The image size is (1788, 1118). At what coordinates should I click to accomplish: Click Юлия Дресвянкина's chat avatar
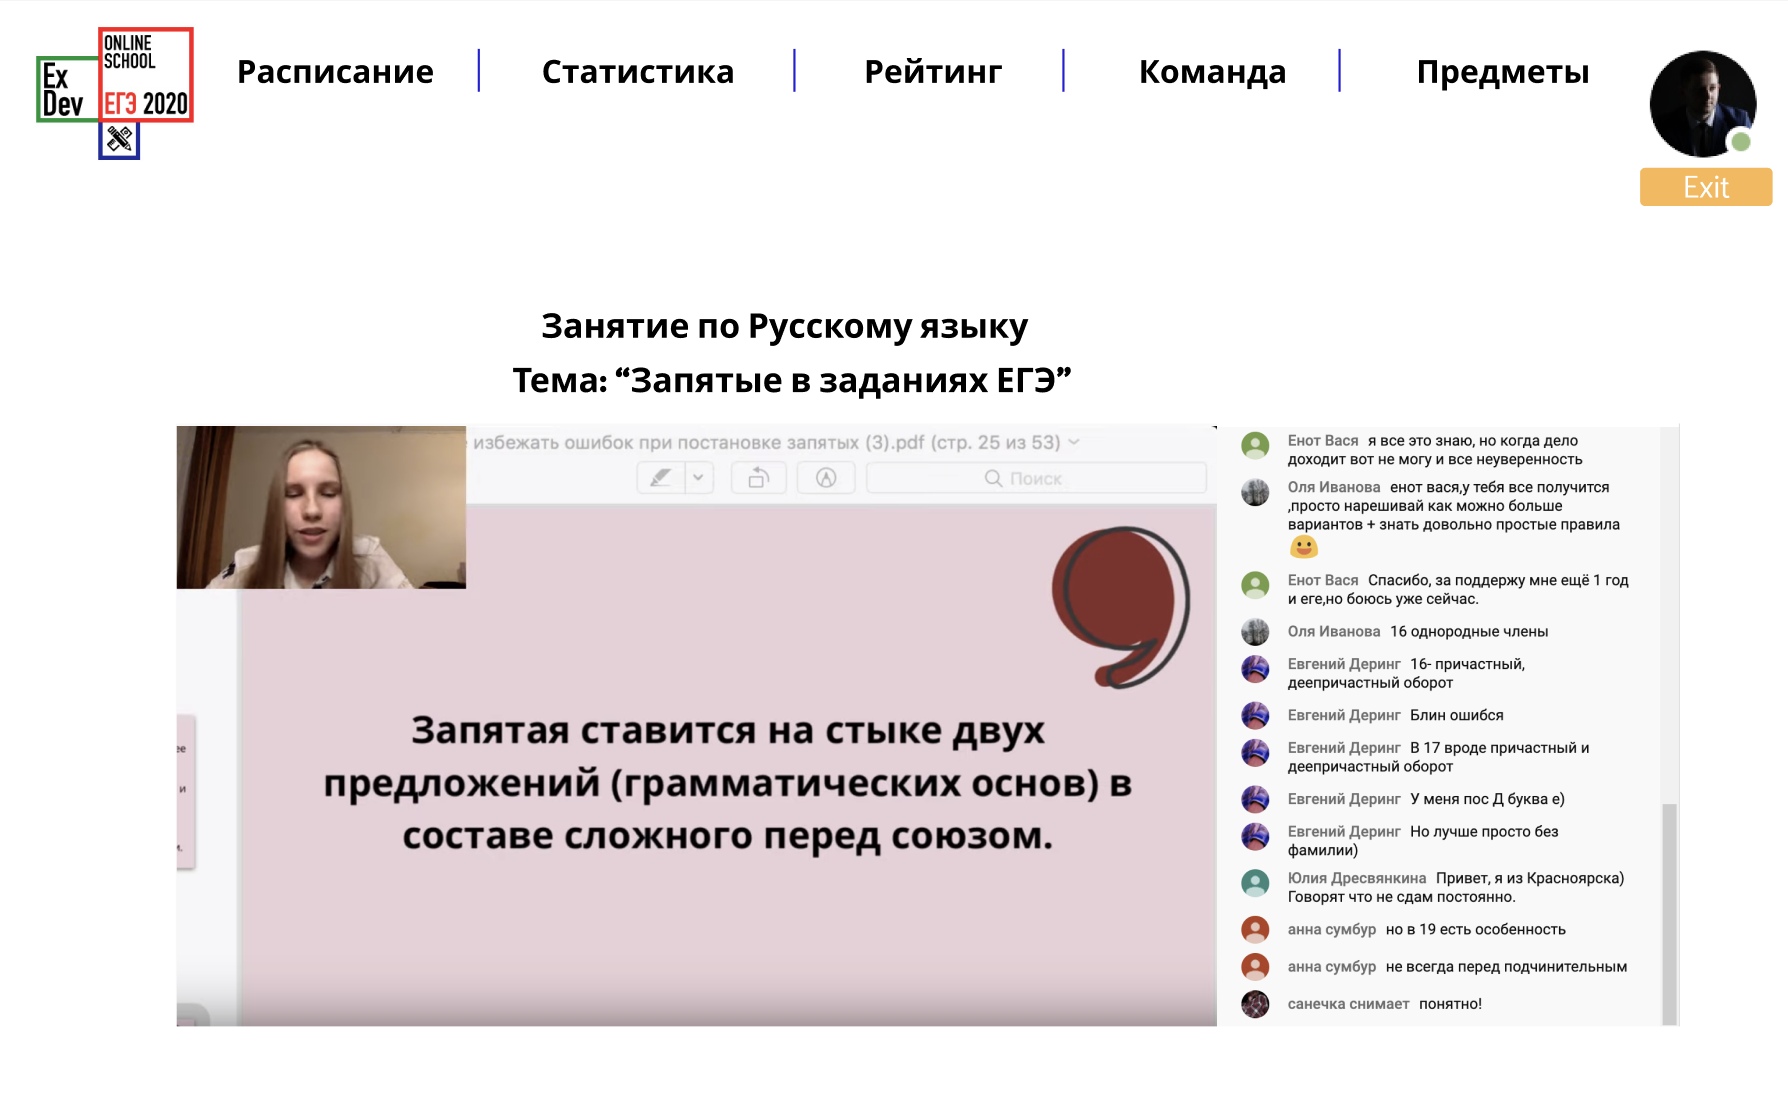1255,883
